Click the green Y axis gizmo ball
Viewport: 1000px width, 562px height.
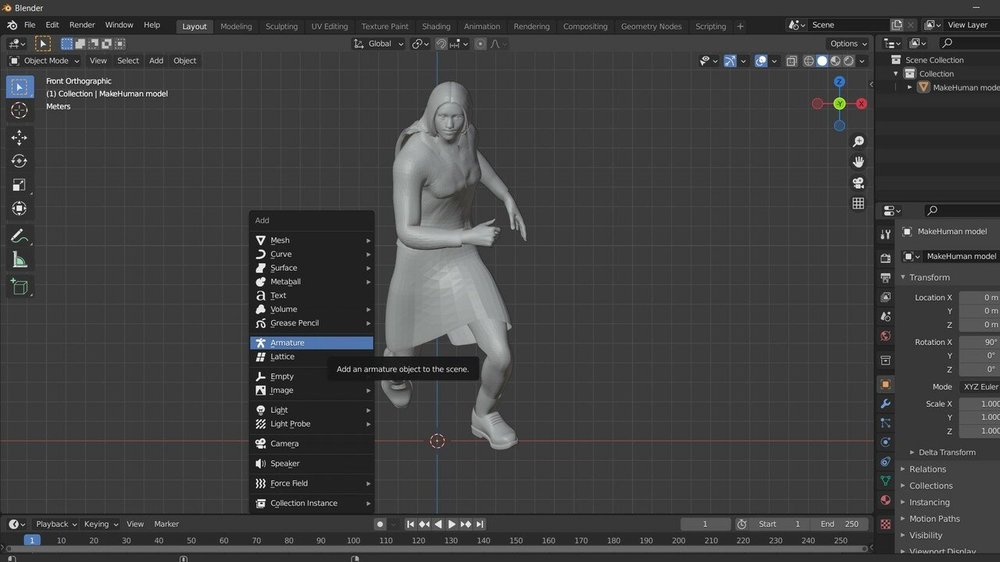[x=840, y=104]
